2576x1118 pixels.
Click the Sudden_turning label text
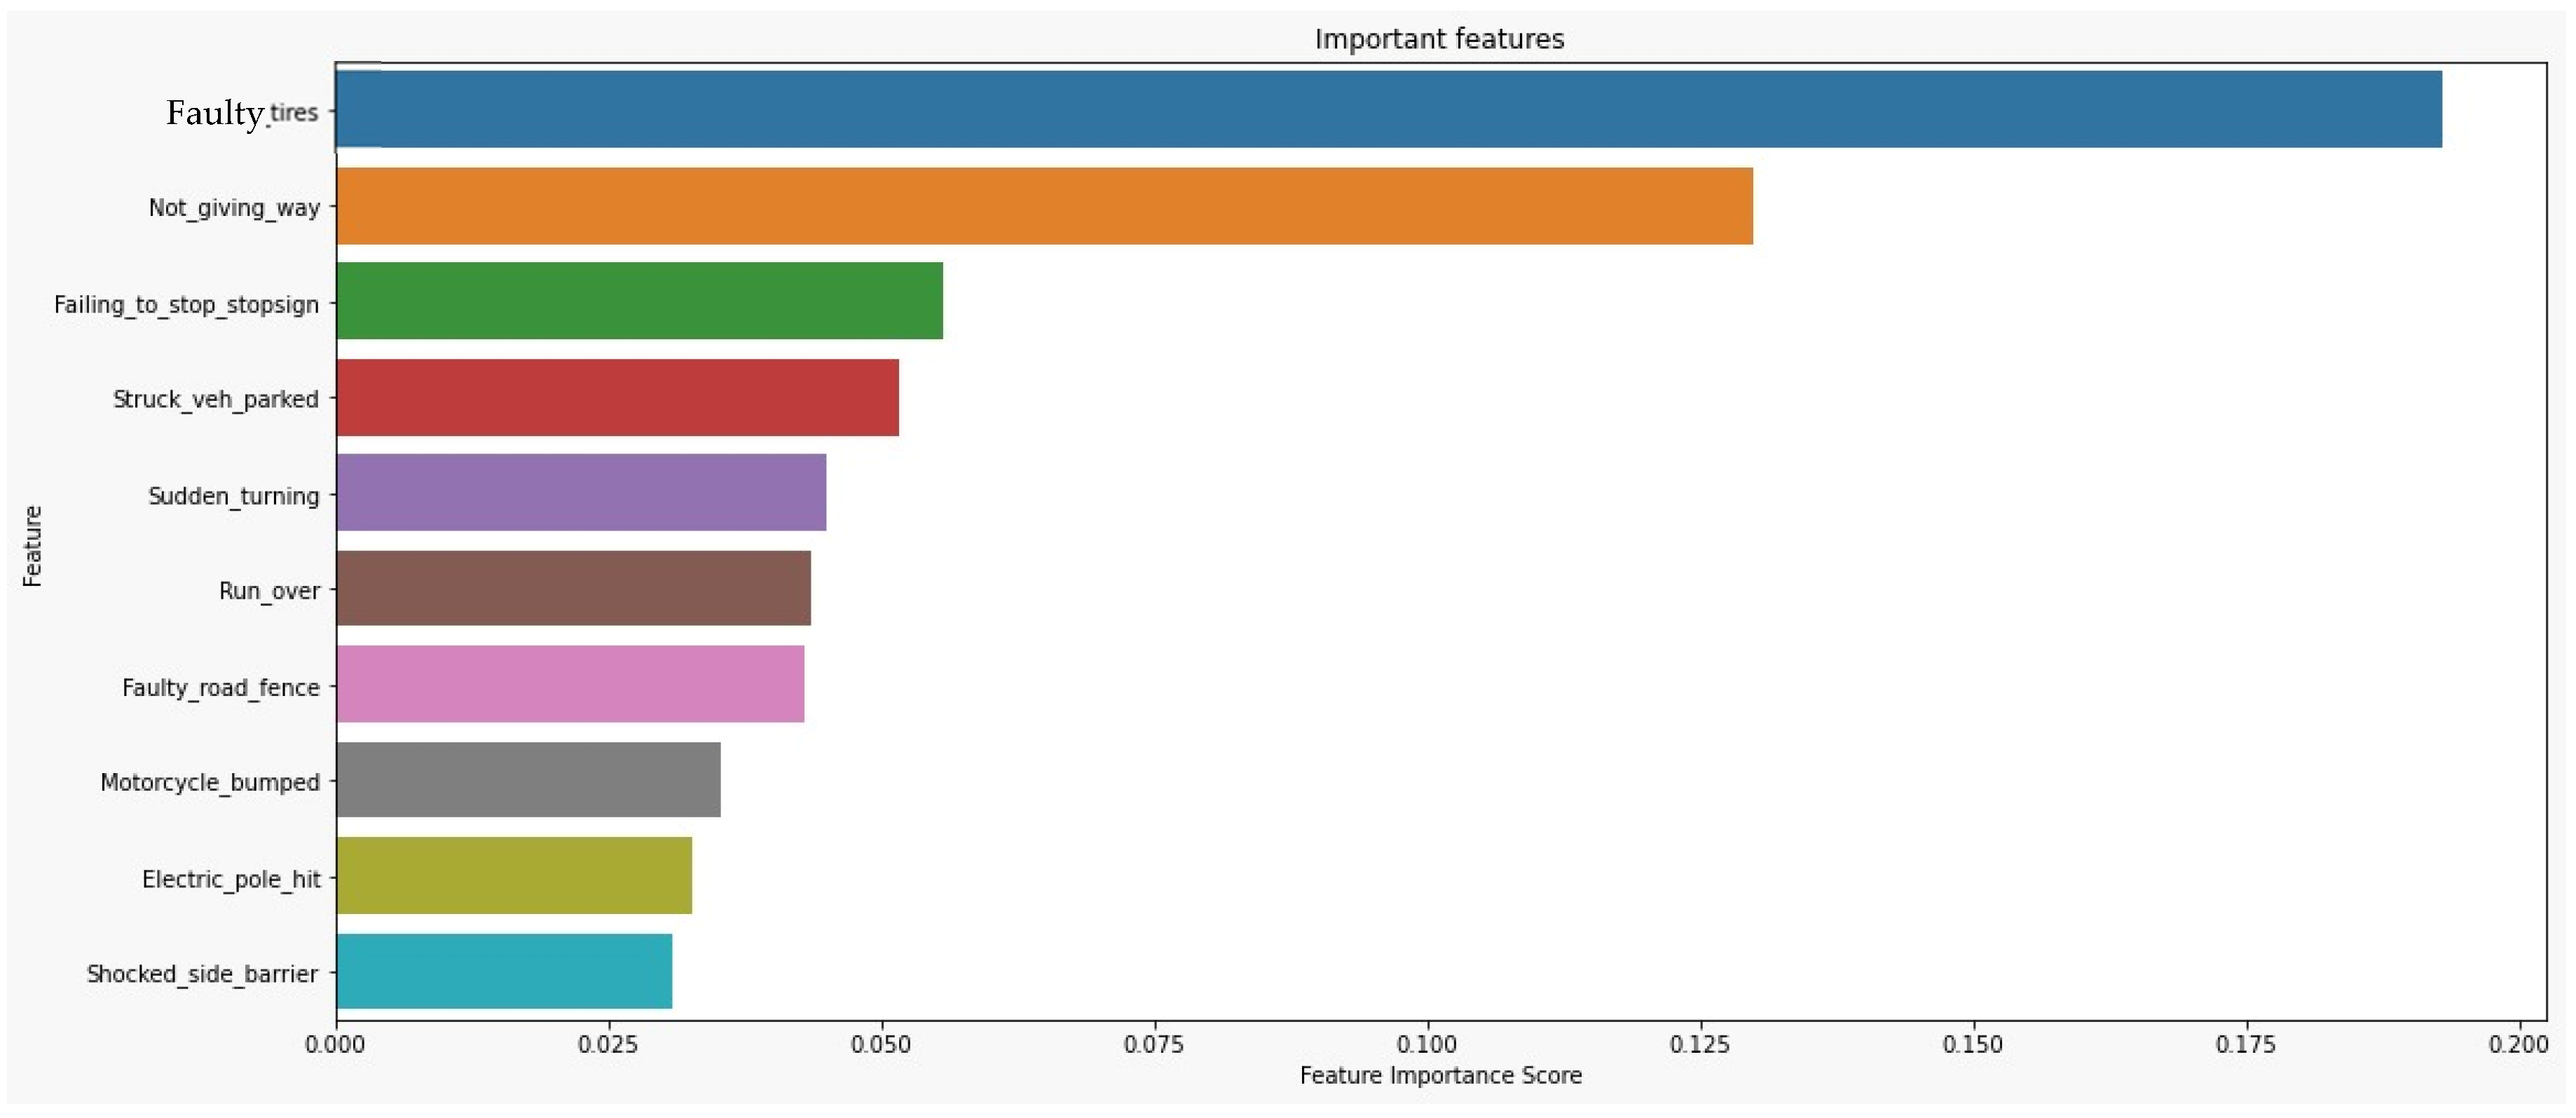point(234,496)
